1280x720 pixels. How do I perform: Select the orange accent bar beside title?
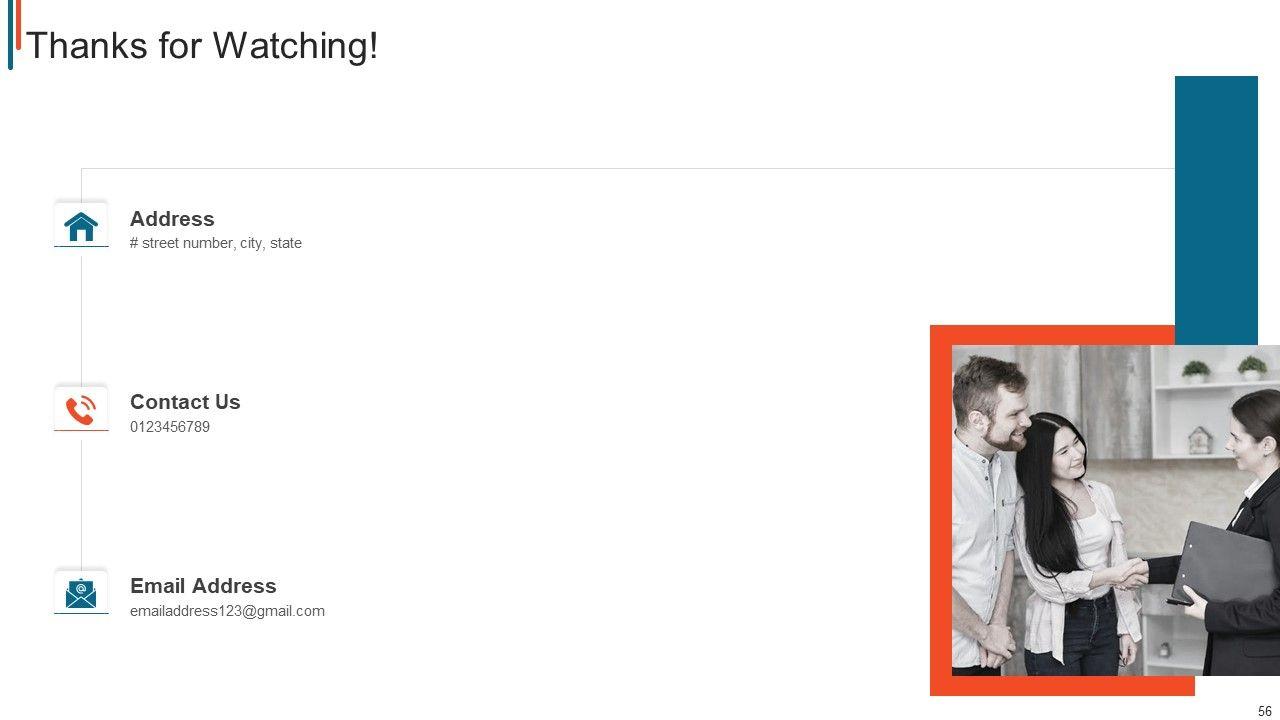(x=18, y=25)
